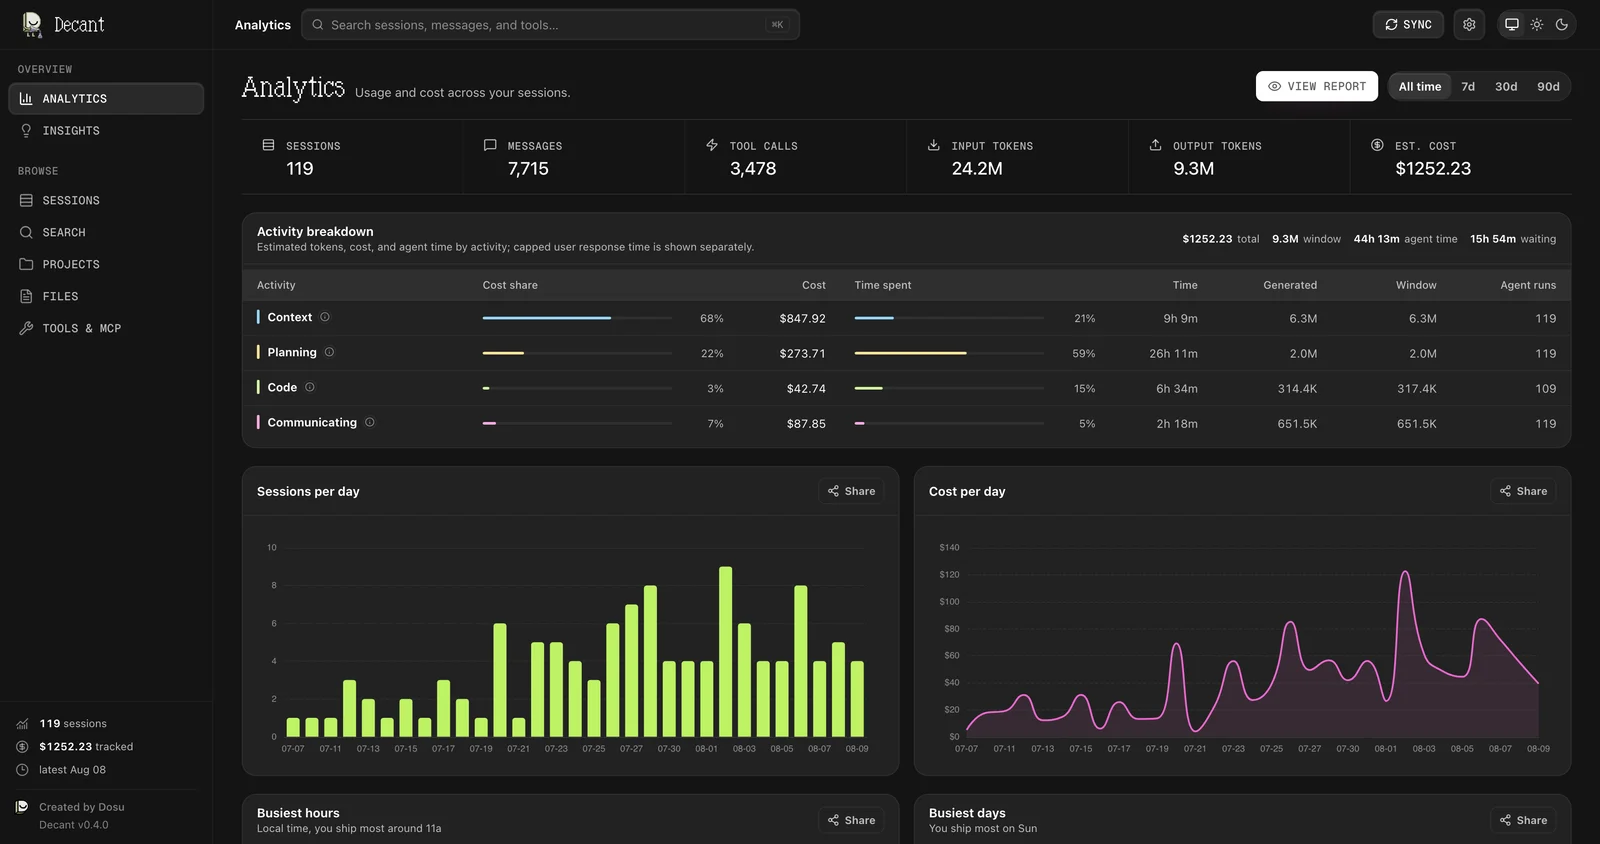The image size is (1600, 844).
Task: Click the Search magnifier icon in sidebar
Action: click(26, 233)
